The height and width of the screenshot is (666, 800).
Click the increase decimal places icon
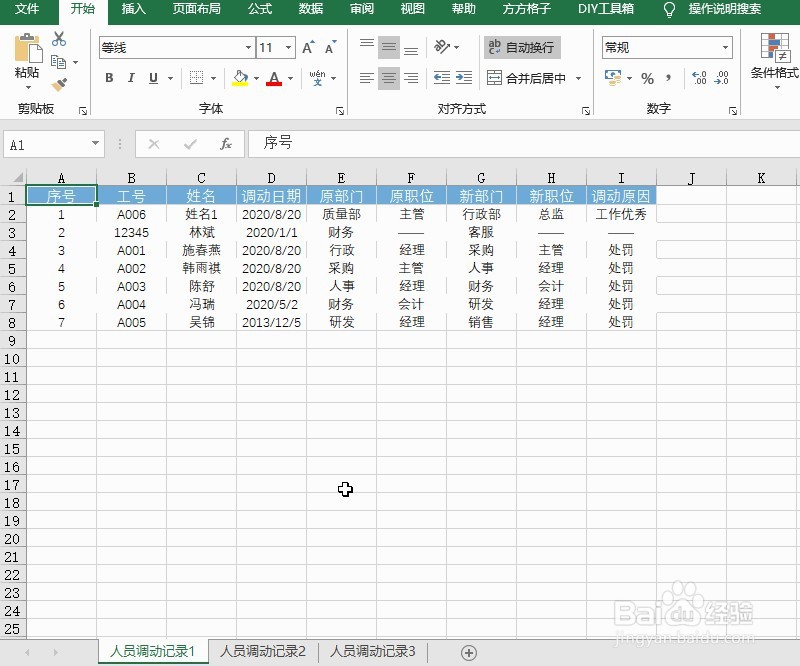click(698, 77)
